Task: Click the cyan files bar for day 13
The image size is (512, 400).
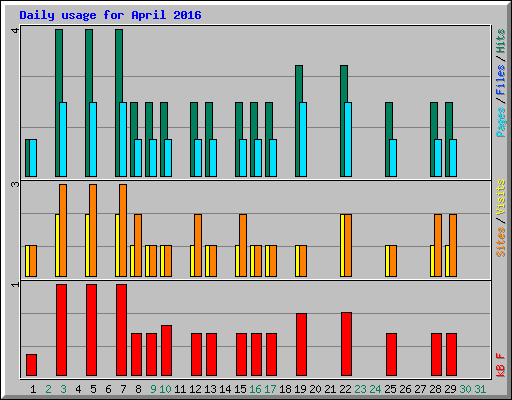Action: coord(213,158)
